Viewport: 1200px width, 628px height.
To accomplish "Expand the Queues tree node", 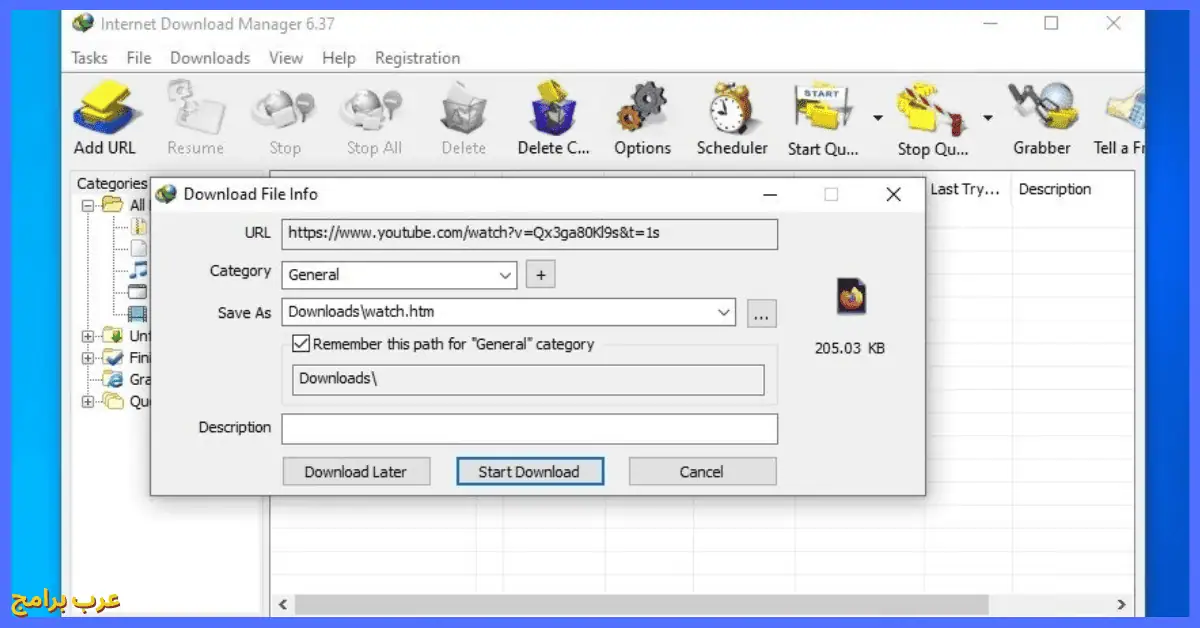I will 88,402.
